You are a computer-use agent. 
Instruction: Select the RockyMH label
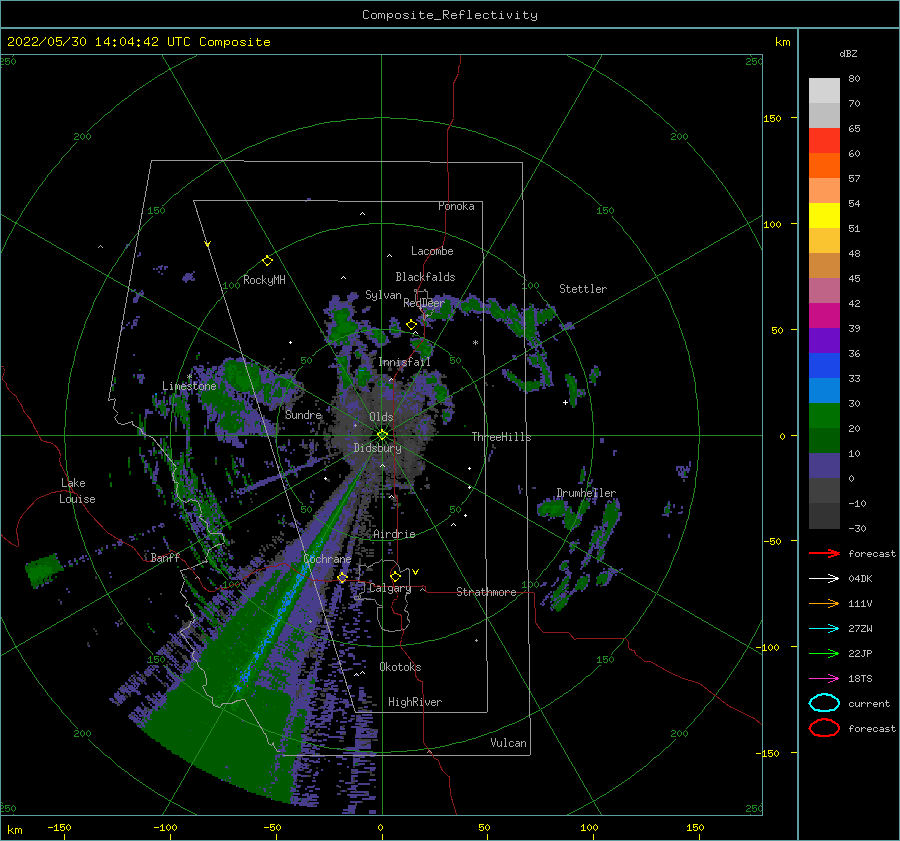(264, 280)
